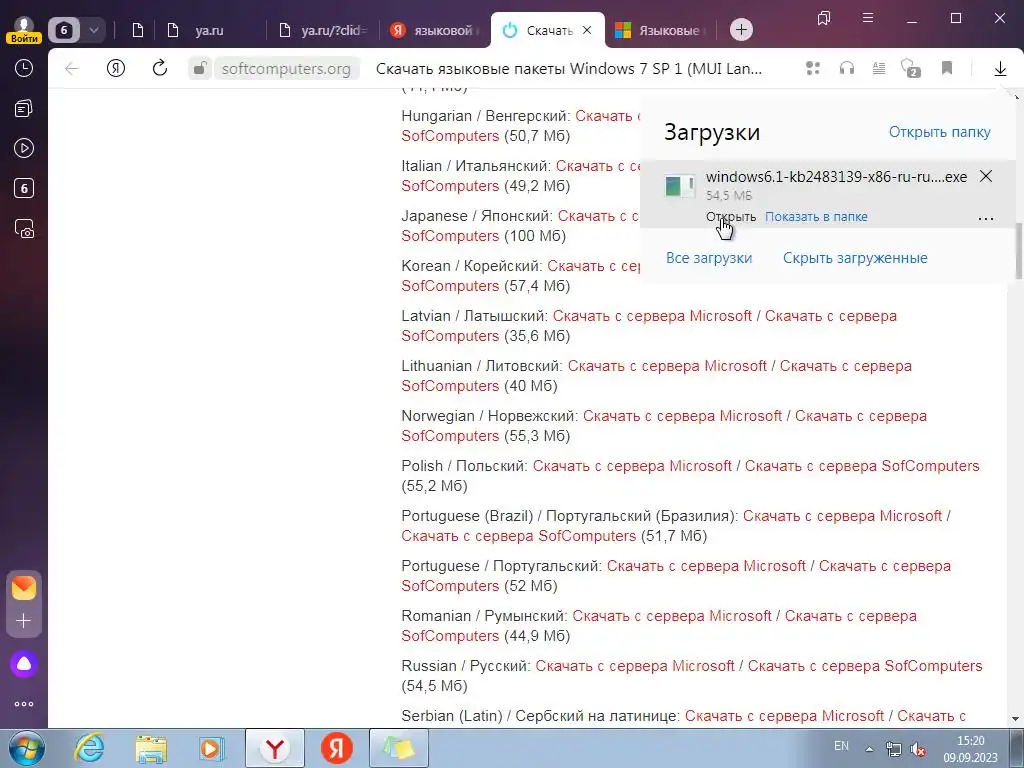Add a new sidebar app with plus icon

point(24,620)
